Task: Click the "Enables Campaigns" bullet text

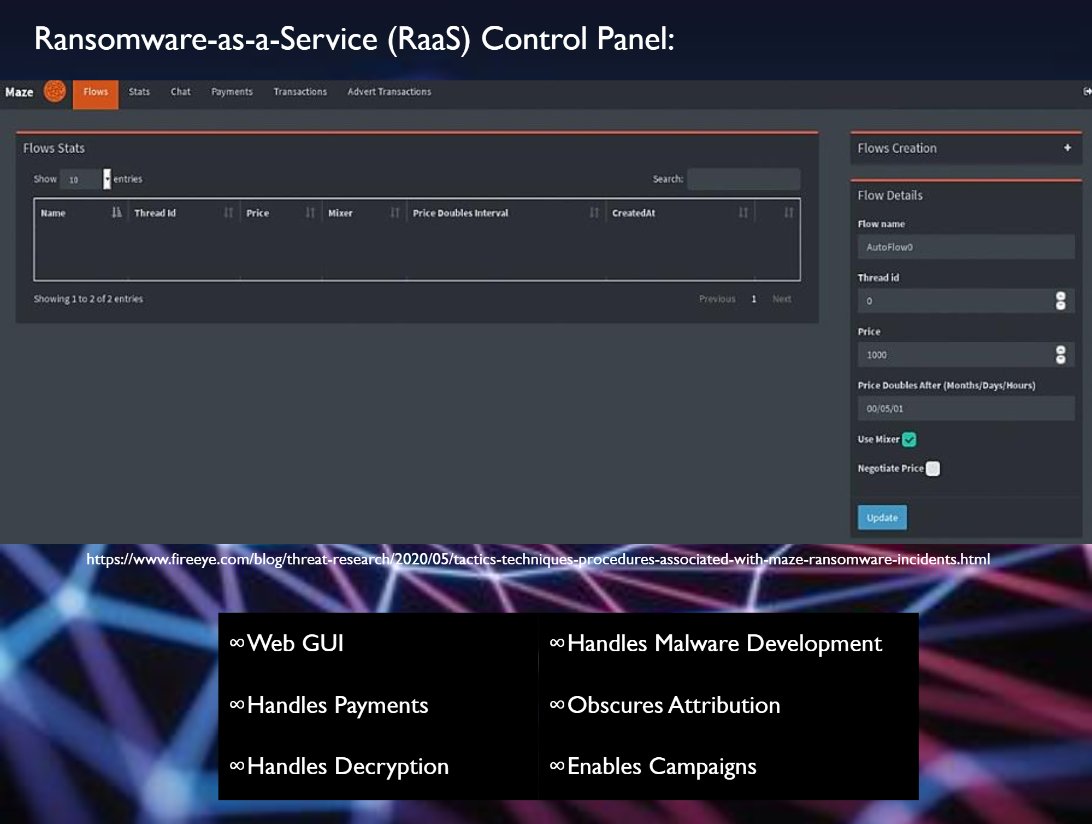Action: [x=662, y=766]
